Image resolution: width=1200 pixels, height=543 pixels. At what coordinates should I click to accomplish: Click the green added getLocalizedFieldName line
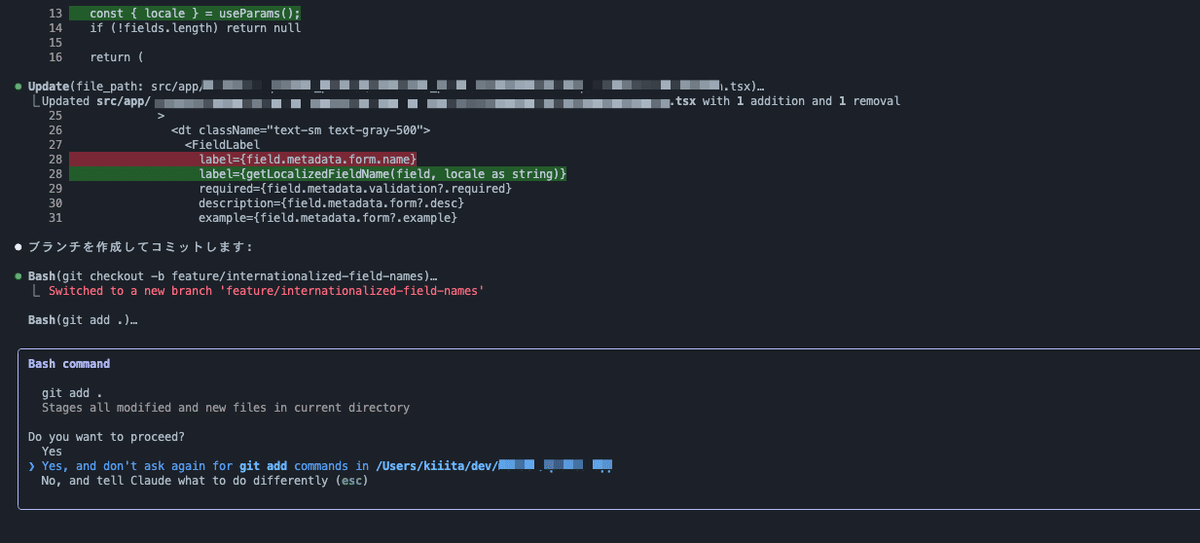pos(383,175)
